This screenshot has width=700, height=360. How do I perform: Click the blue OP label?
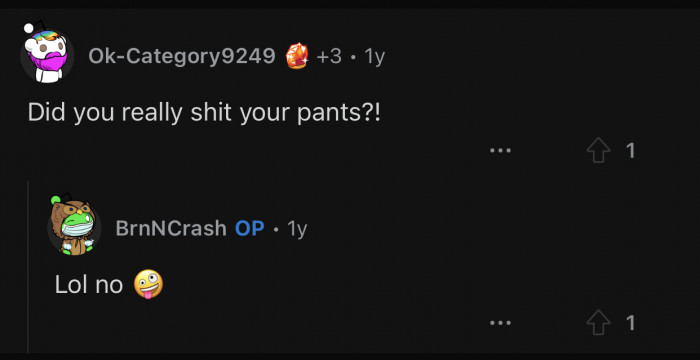click(x=250, y=228)
